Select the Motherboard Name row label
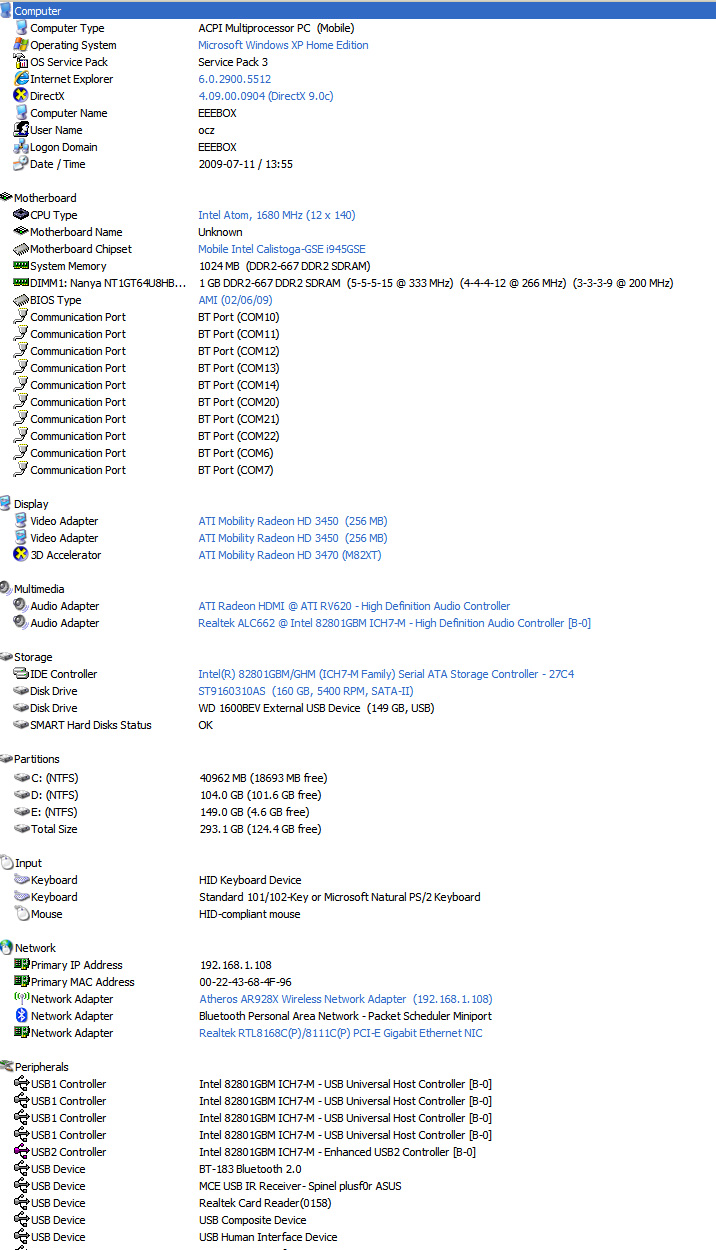 76,232
